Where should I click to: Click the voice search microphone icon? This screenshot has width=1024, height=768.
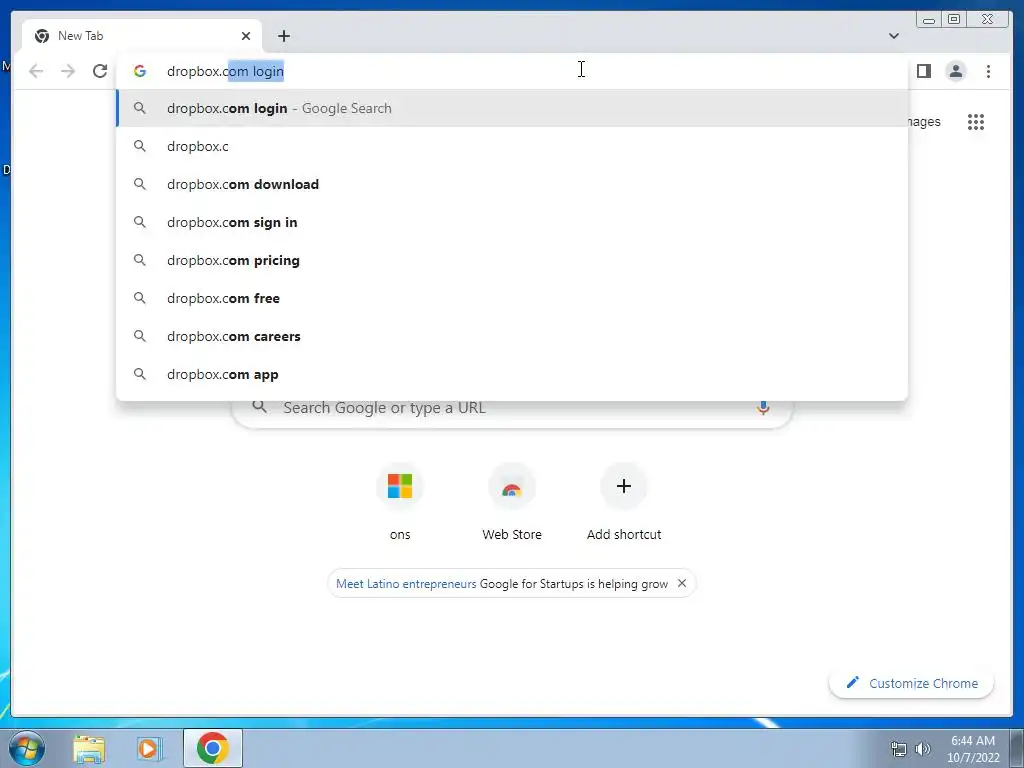[x=763, y=408]
